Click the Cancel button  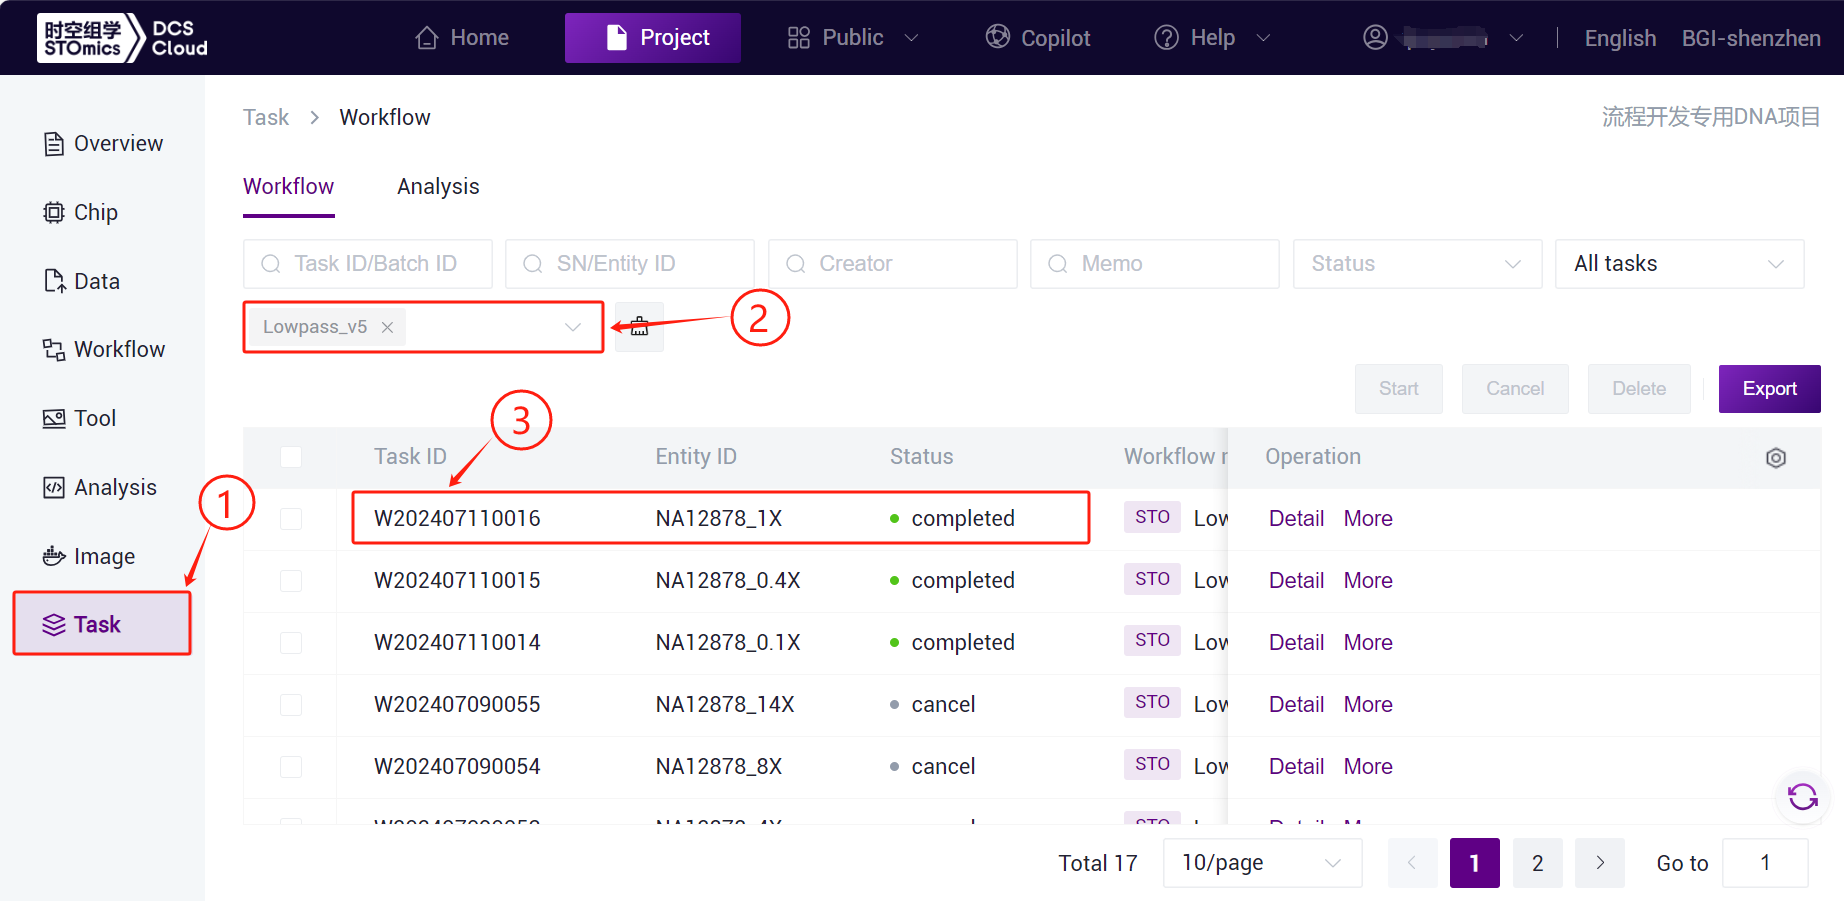(1515, 389)
